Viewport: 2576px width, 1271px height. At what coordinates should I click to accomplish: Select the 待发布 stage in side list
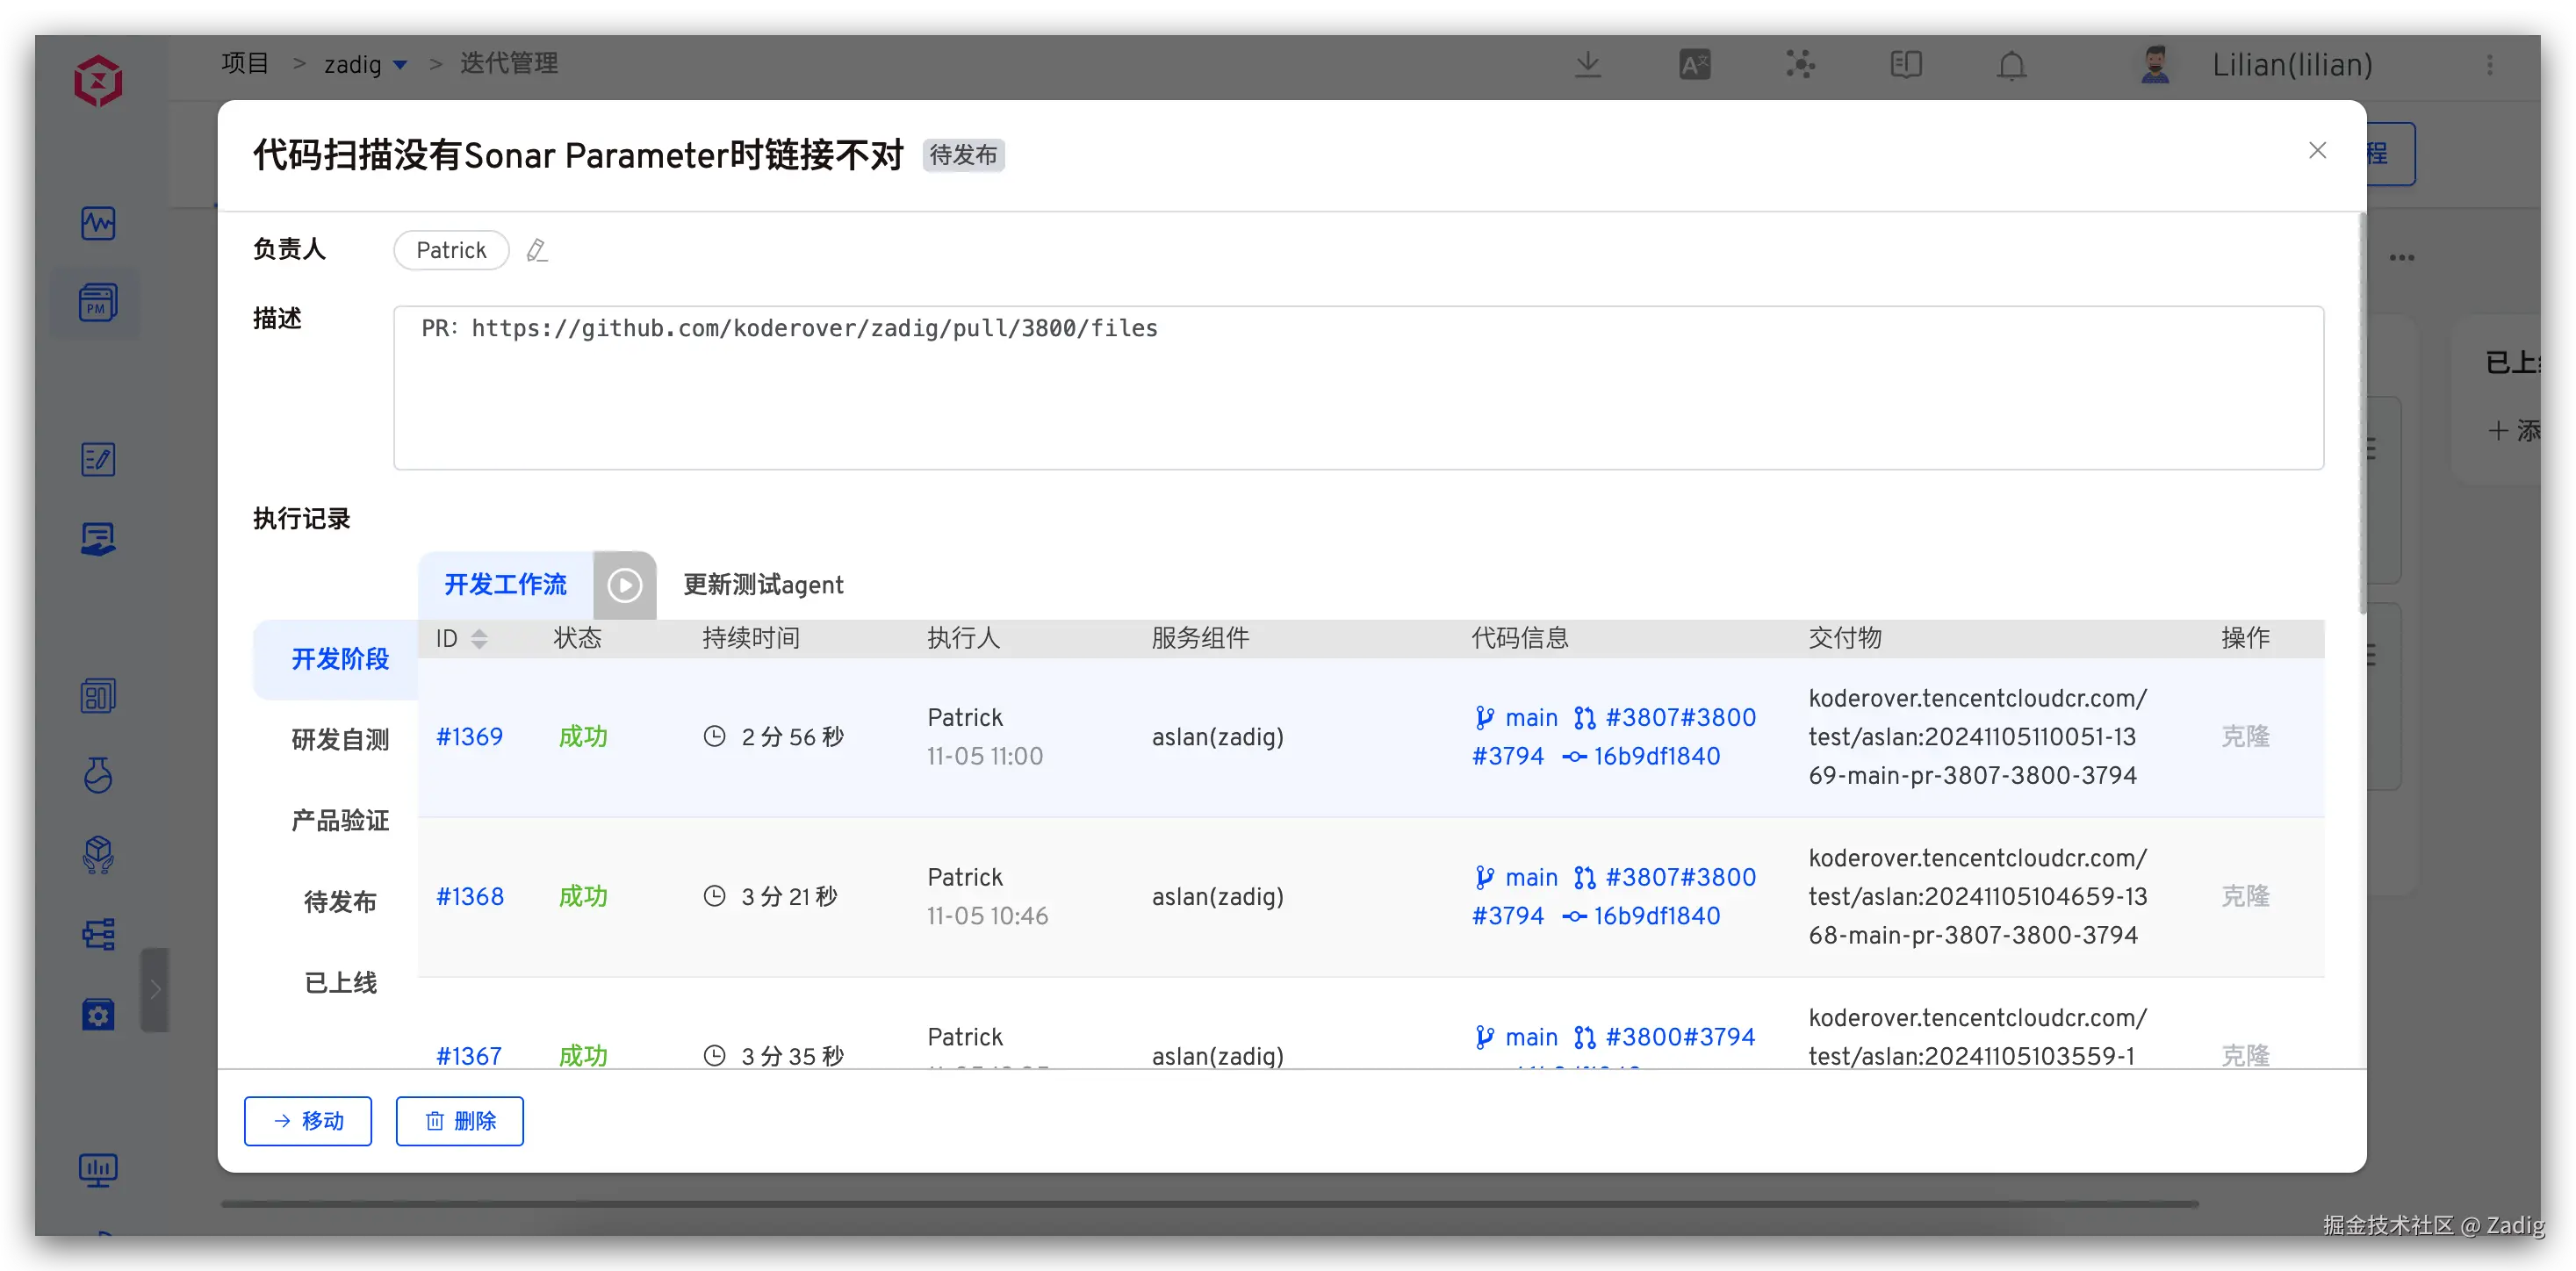(x=340, y=902)
